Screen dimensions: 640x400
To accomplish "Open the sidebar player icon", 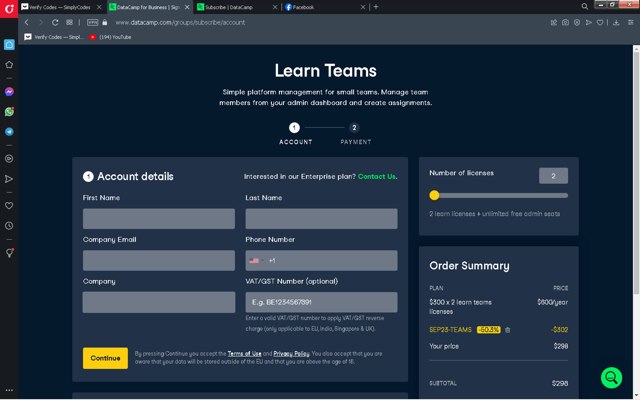I will point(9,159).
